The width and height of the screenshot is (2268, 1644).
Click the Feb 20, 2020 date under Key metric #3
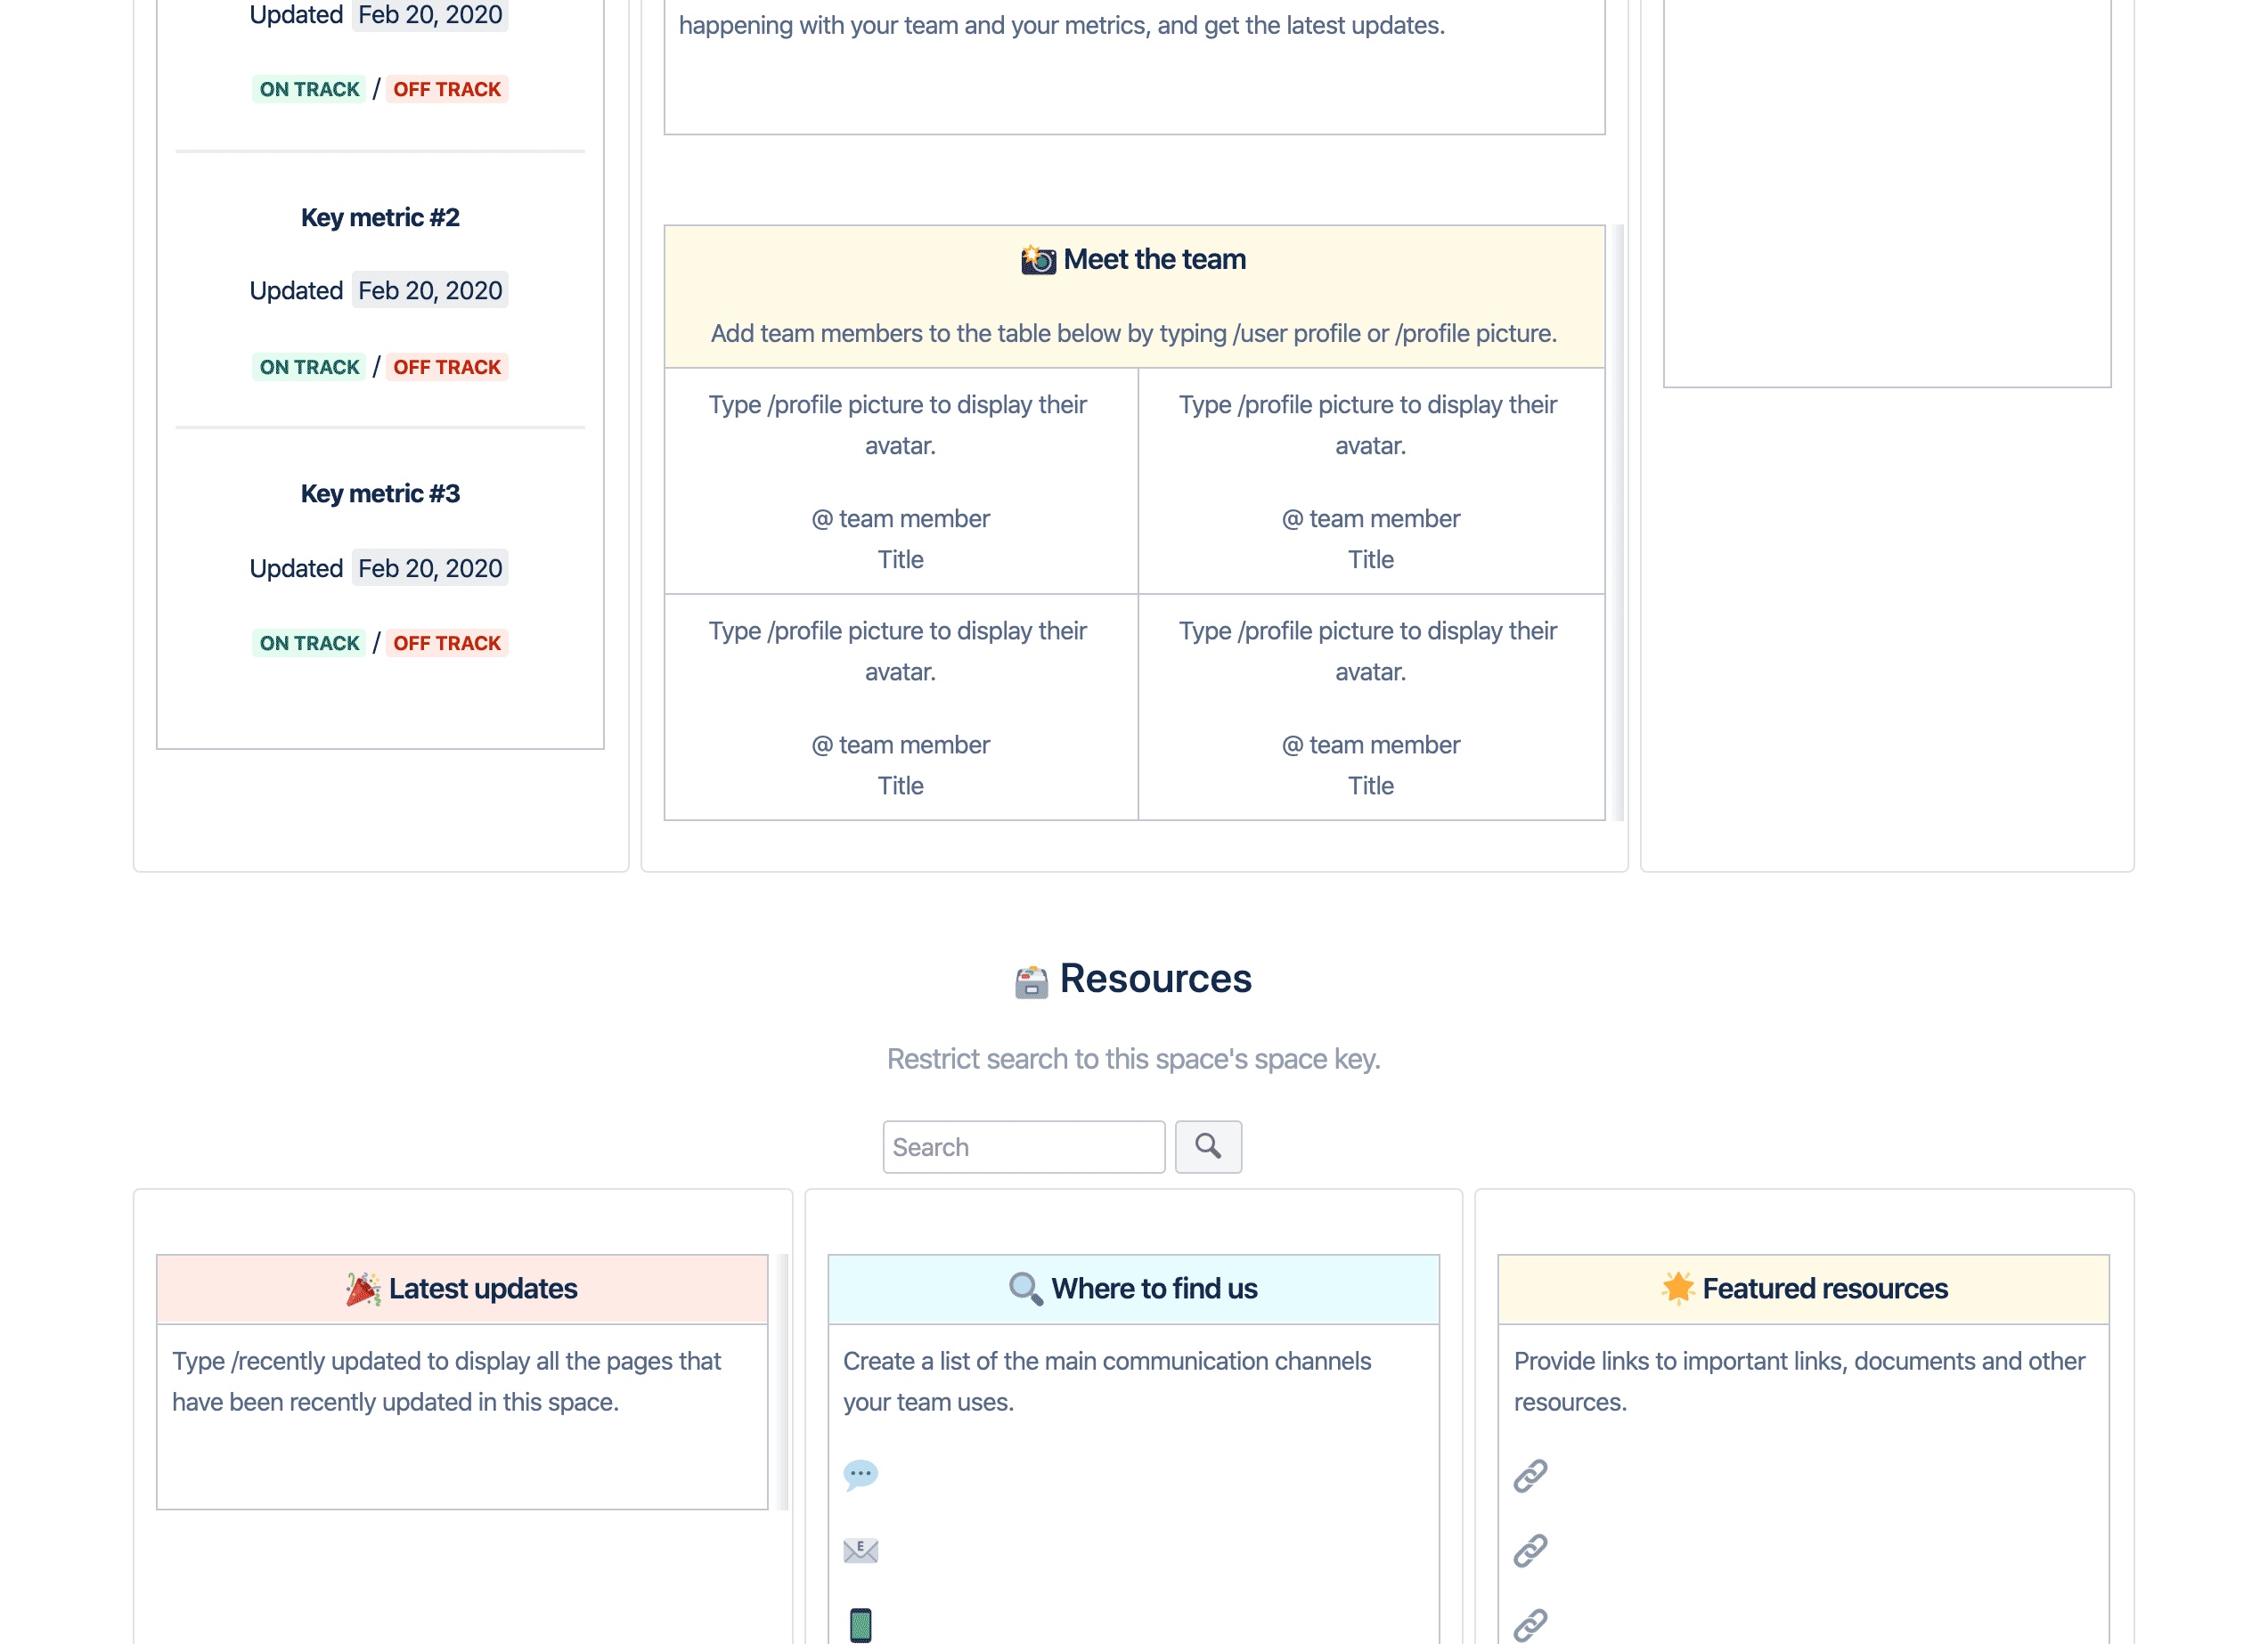click(x=430, y=568)
